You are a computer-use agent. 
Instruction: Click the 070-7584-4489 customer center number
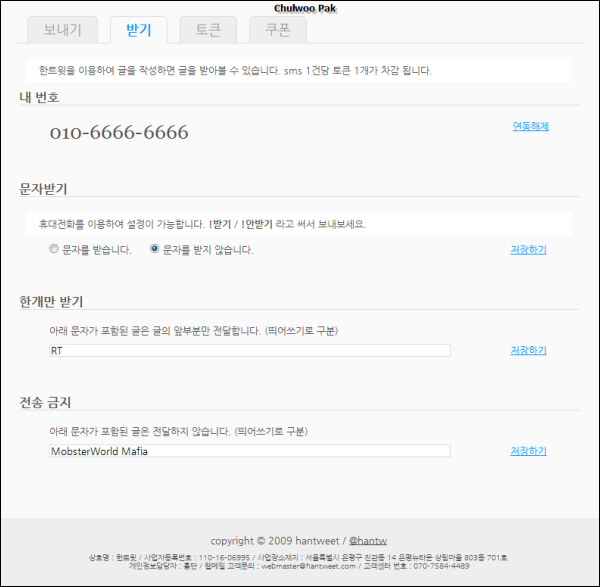pos(441,566)
